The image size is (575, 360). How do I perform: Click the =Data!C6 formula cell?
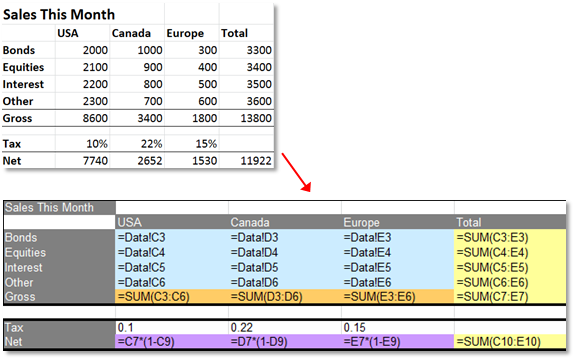[x=172, y=283]
